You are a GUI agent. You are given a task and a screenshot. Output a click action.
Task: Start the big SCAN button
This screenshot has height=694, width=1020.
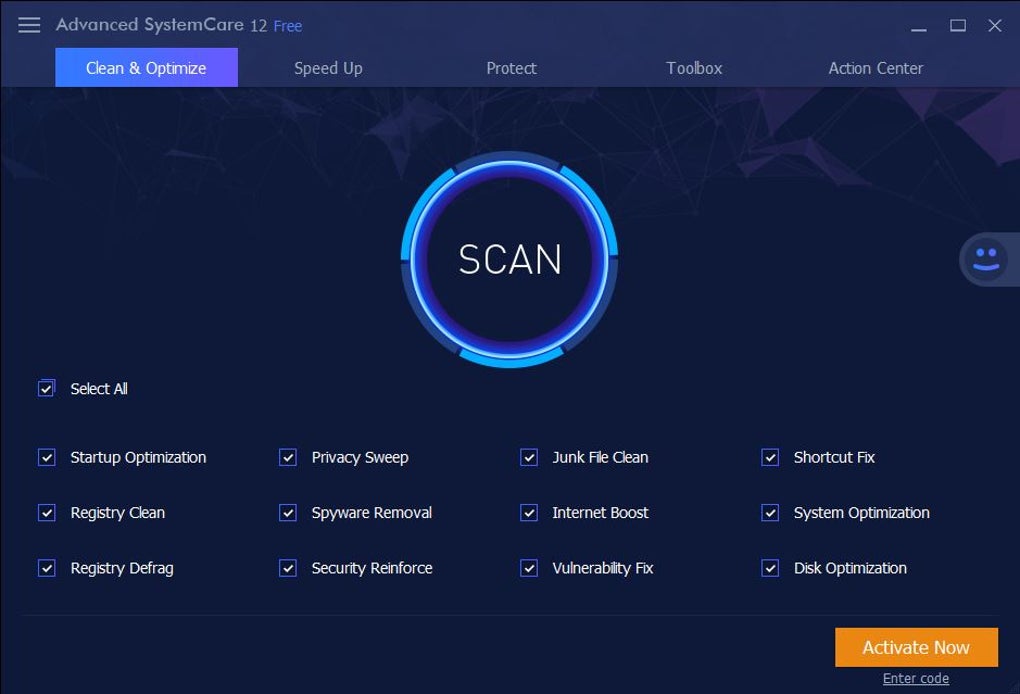click(509, 259)
